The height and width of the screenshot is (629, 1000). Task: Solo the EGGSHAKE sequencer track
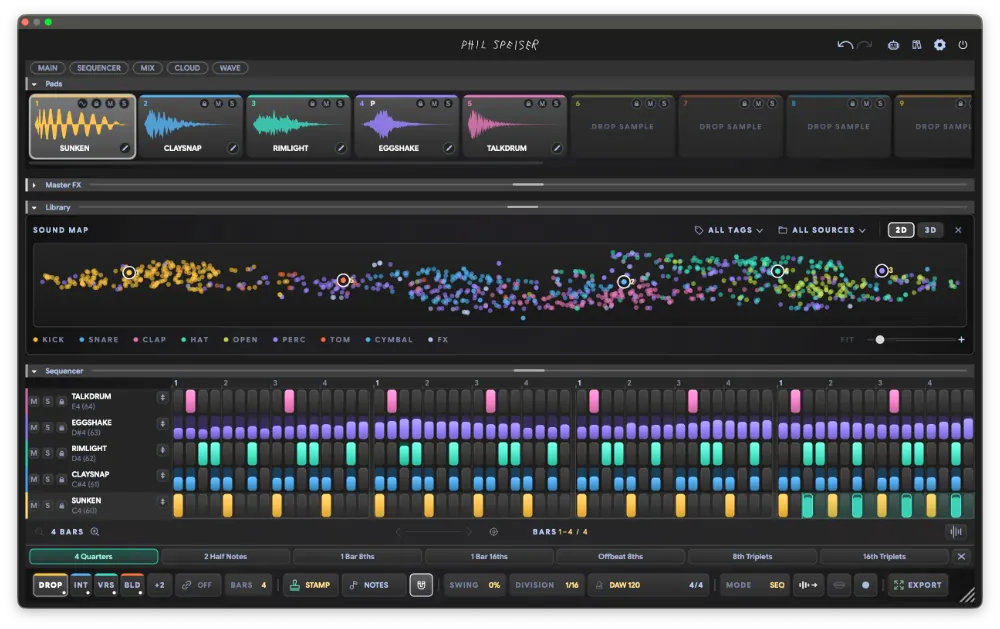47,427
